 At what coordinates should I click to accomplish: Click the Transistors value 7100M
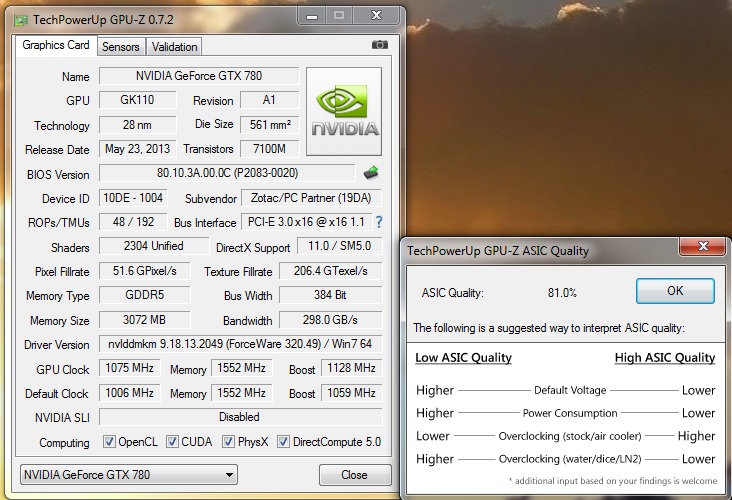[x=269, y=149]
